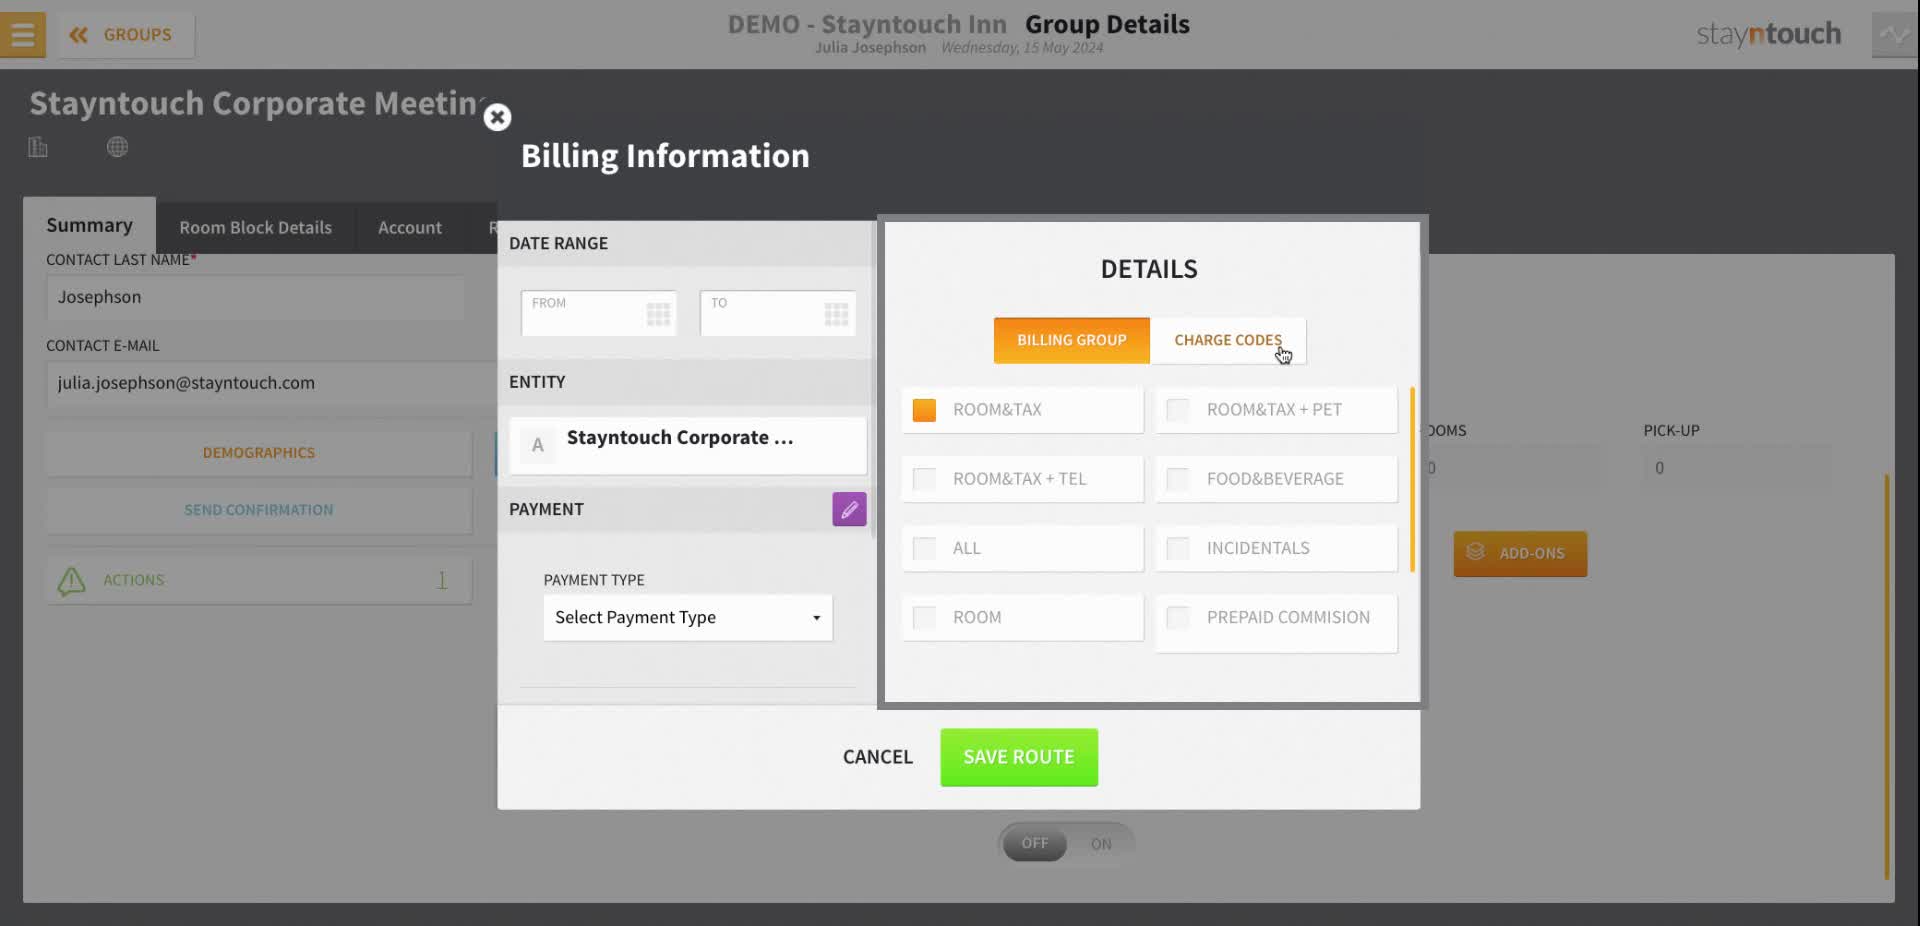The height and width of the screenshot is (926, 1920).
Task: Click the staytouch logo
Action: click(1768, 34)
